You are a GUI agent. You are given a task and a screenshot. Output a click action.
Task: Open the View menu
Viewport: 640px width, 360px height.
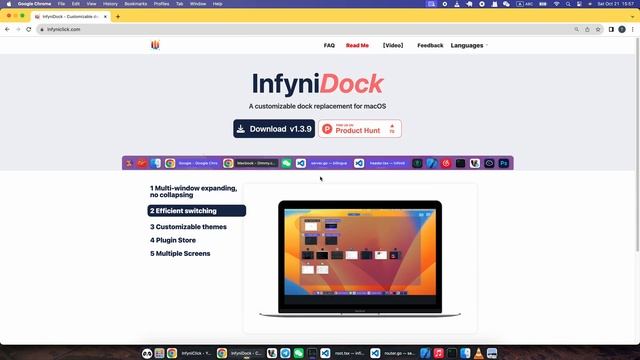[91, 4]
